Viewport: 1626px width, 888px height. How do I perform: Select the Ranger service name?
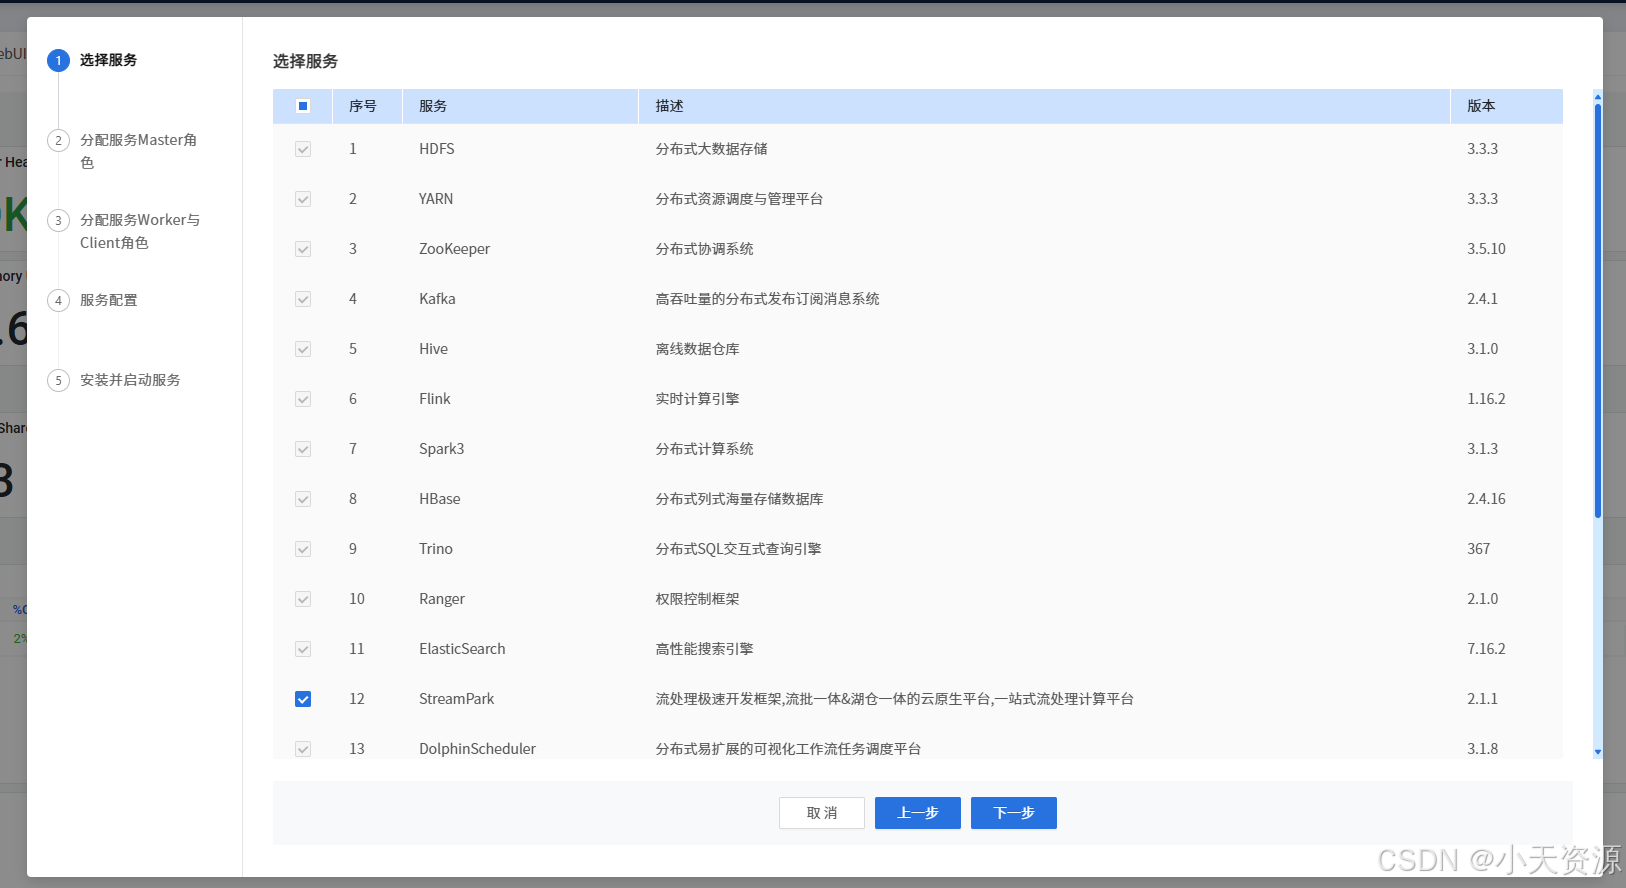442,599
